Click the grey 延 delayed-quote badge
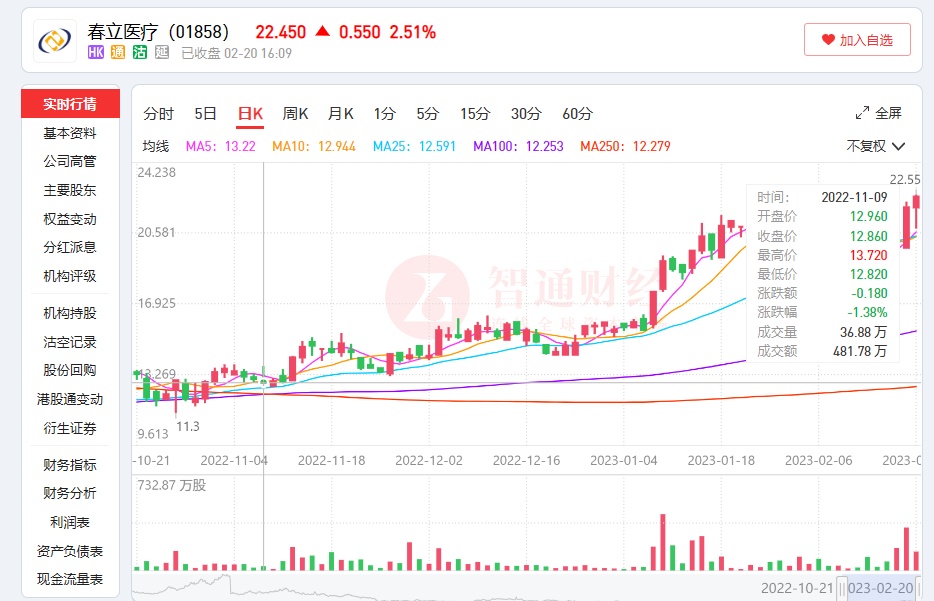934x601 pixels. click(x=162, y=52)
